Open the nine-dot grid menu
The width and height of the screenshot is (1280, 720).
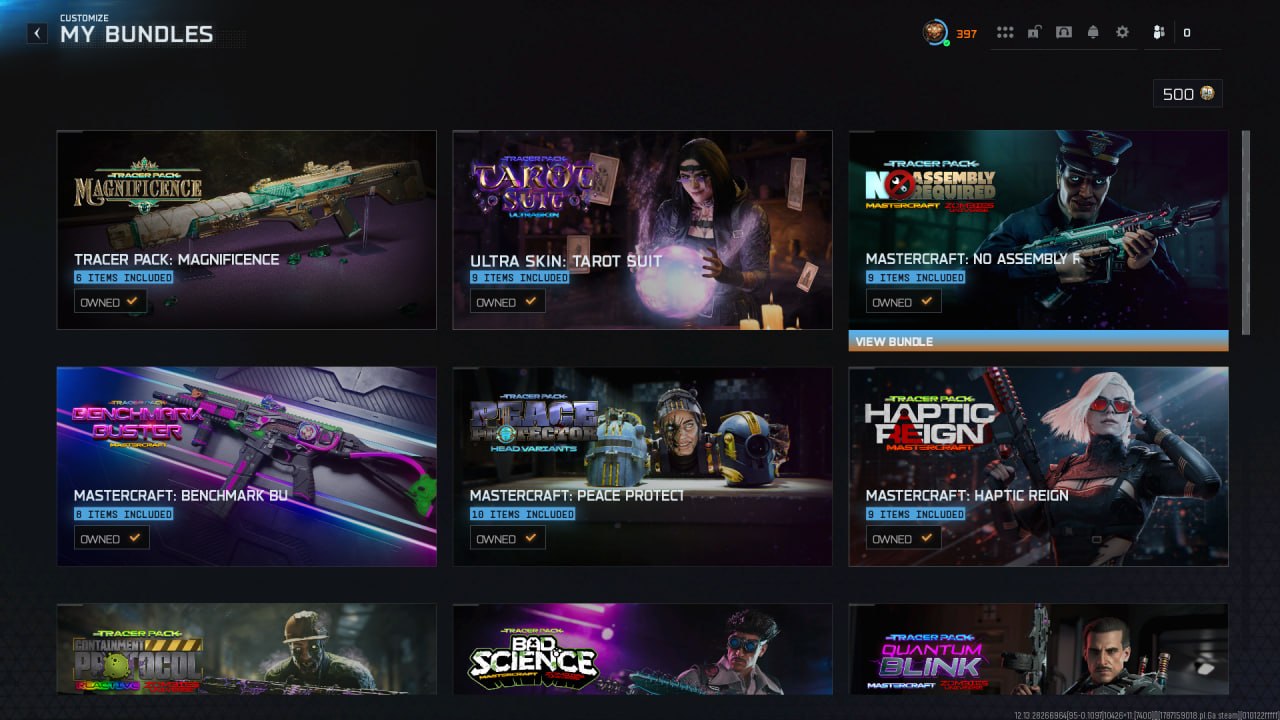tap(1005, 33)
